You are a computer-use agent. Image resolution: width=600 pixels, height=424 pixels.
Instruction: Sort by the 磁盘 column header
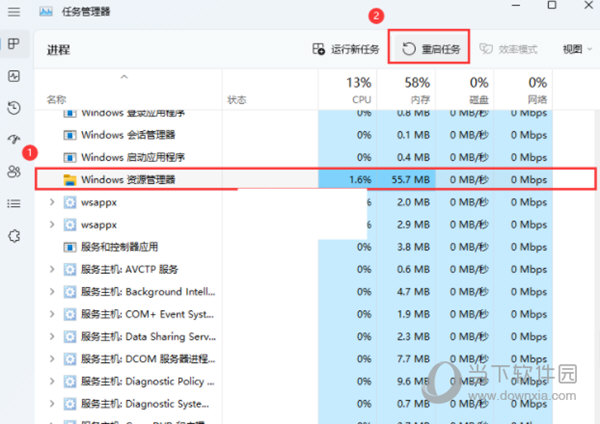tap(465, 90)
